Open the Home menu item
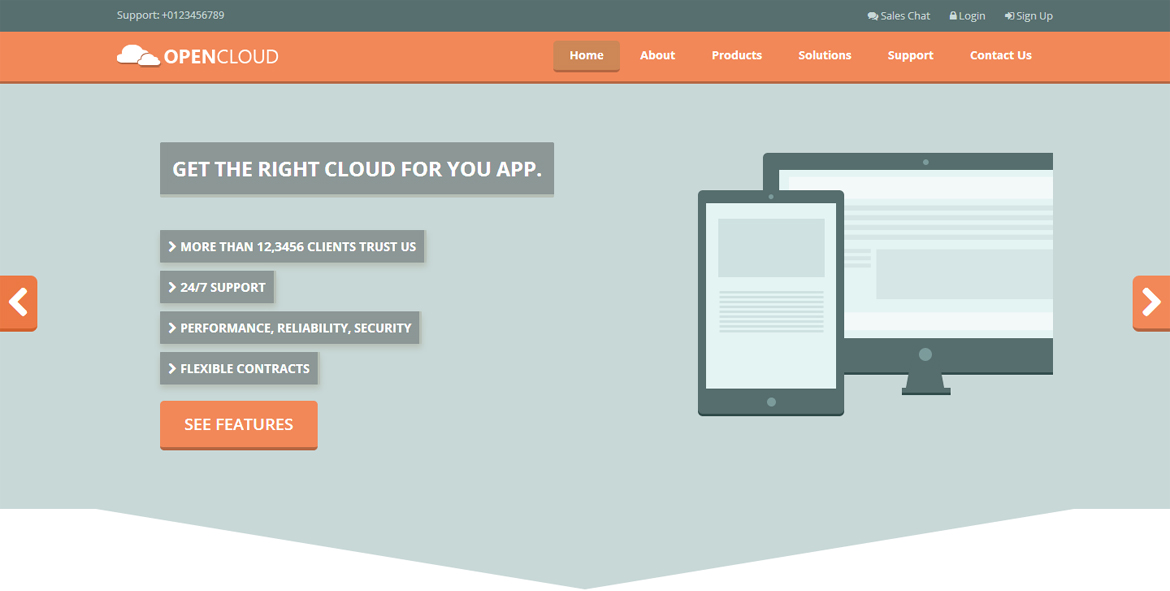The image size is (1170, 591). [586, 56]
